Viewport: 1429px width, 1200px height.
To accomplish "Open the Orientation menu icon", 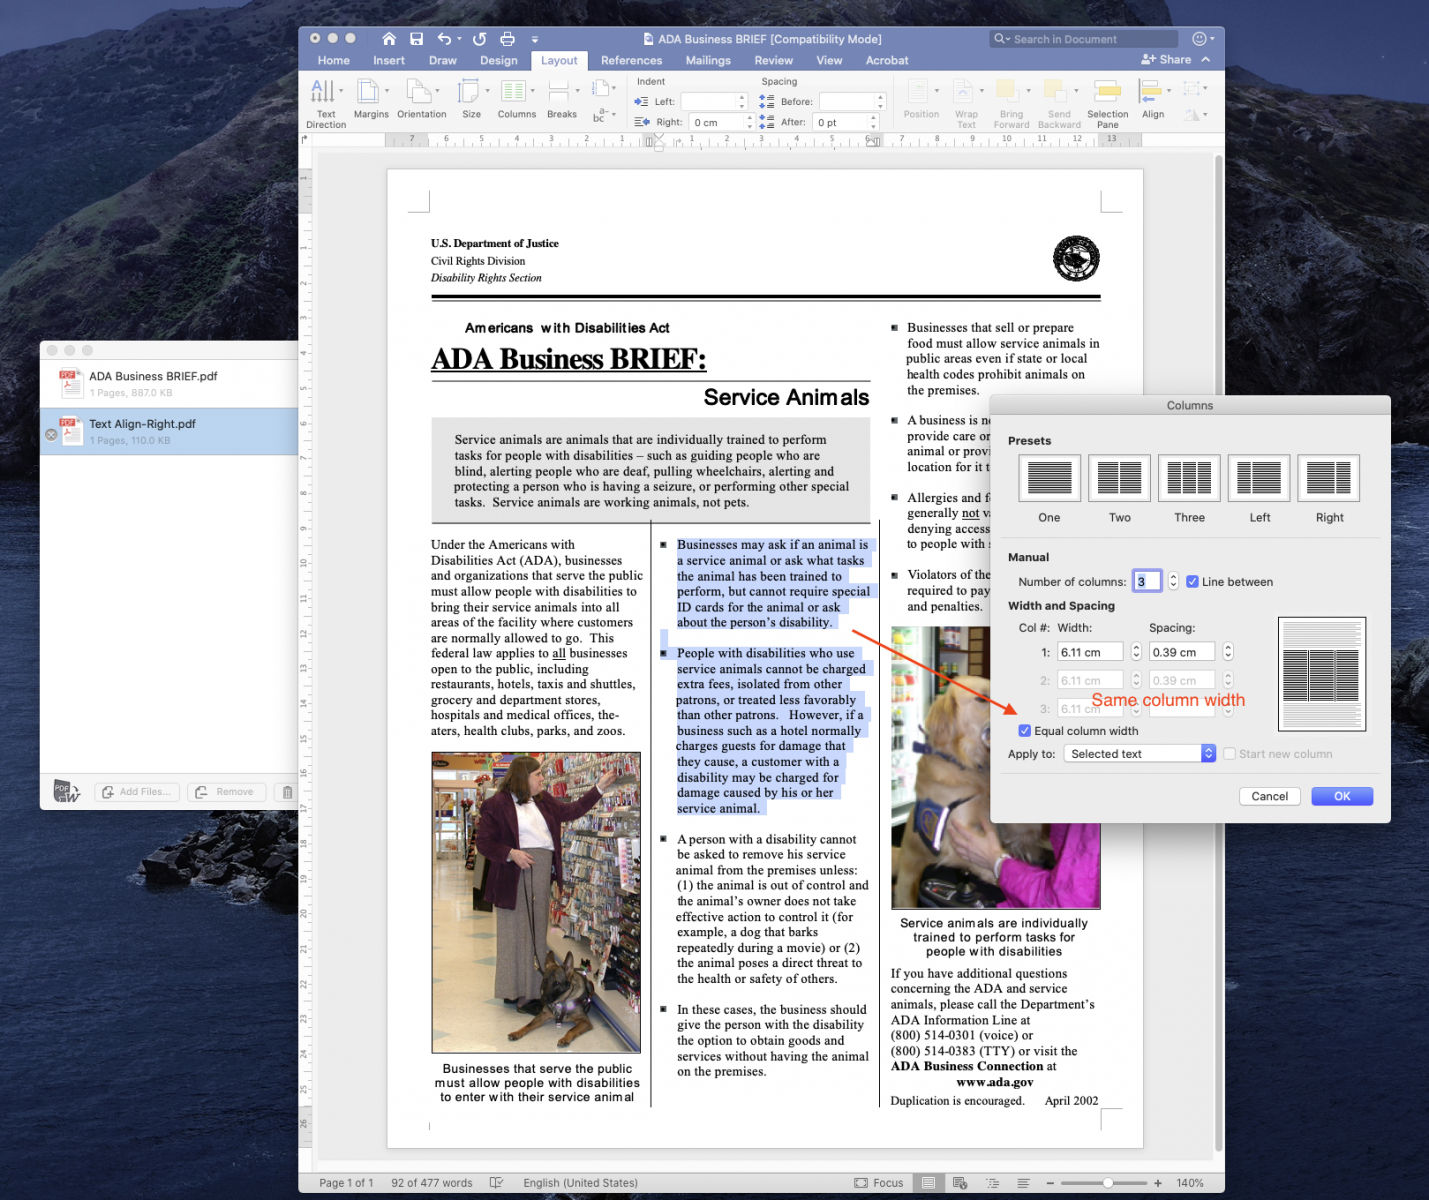I will click(x=421, y=99).
